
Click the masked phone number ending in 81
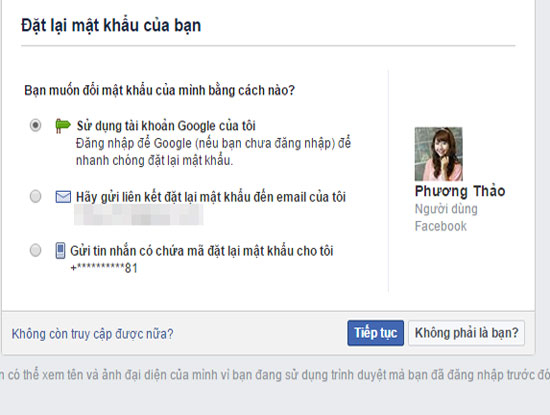(104, 268)
